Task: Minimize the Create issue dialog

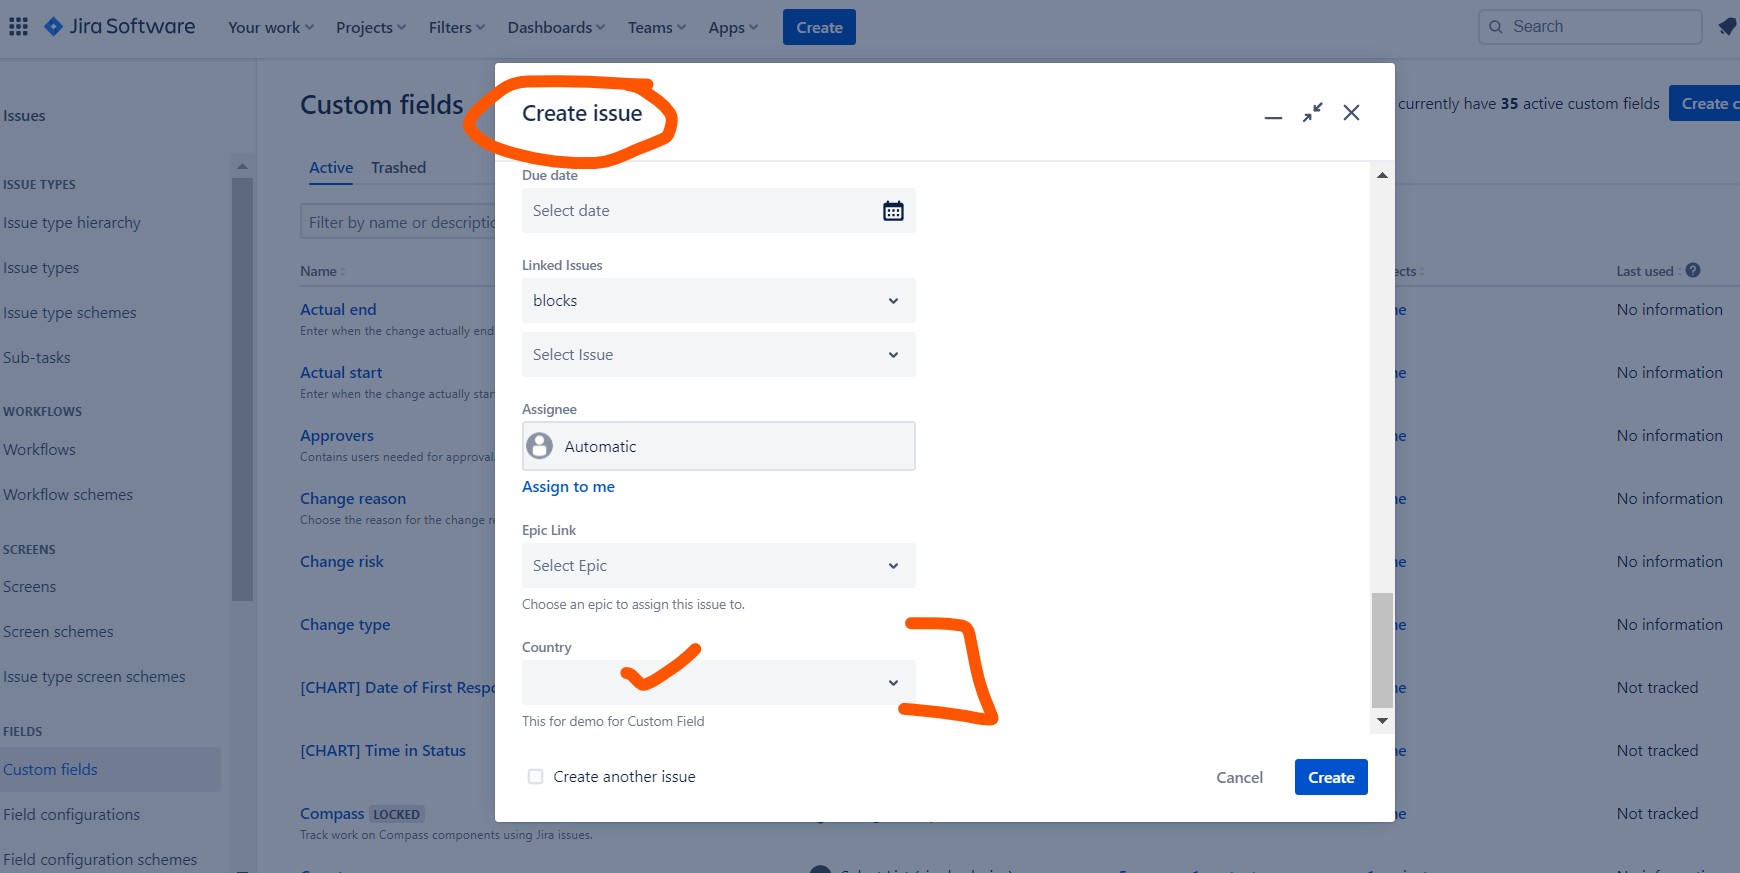Action: 1273,115
